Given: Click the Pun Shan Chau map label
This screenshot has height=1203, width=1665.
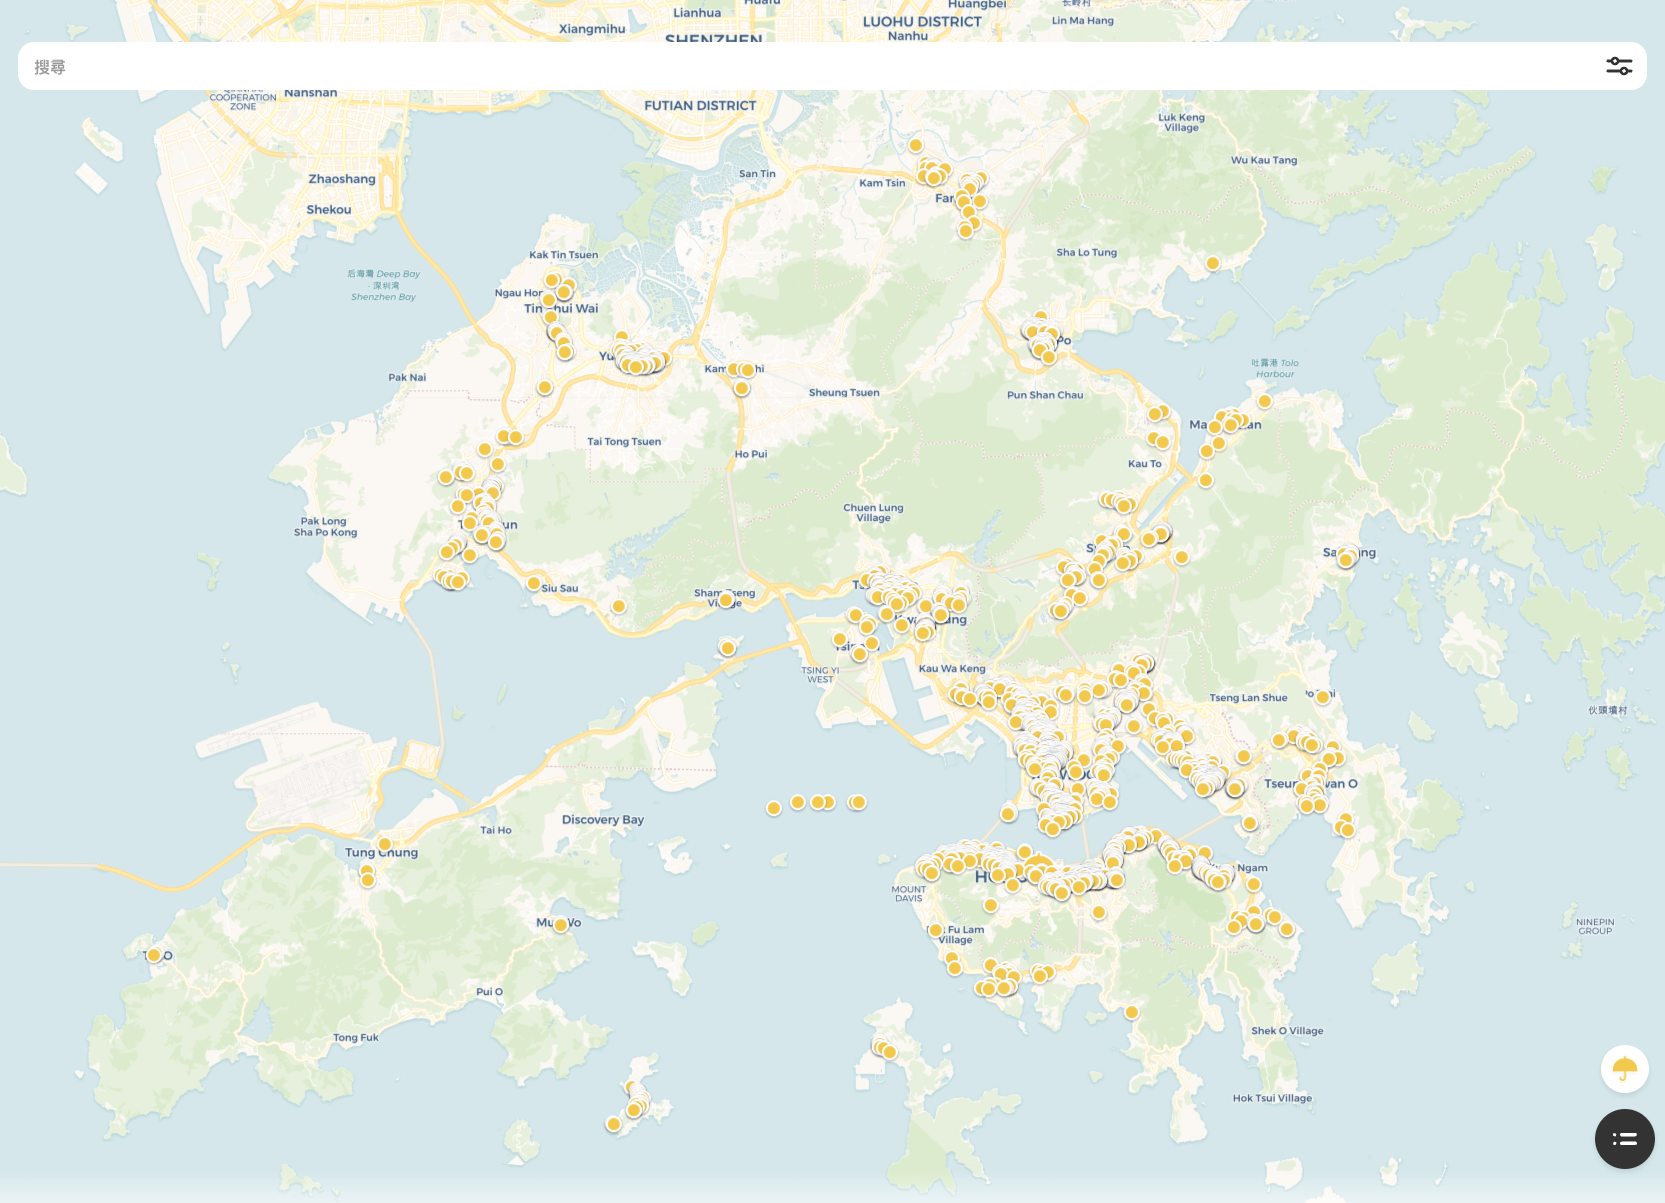Looking at the screenshot, I should coord(1045,395).
